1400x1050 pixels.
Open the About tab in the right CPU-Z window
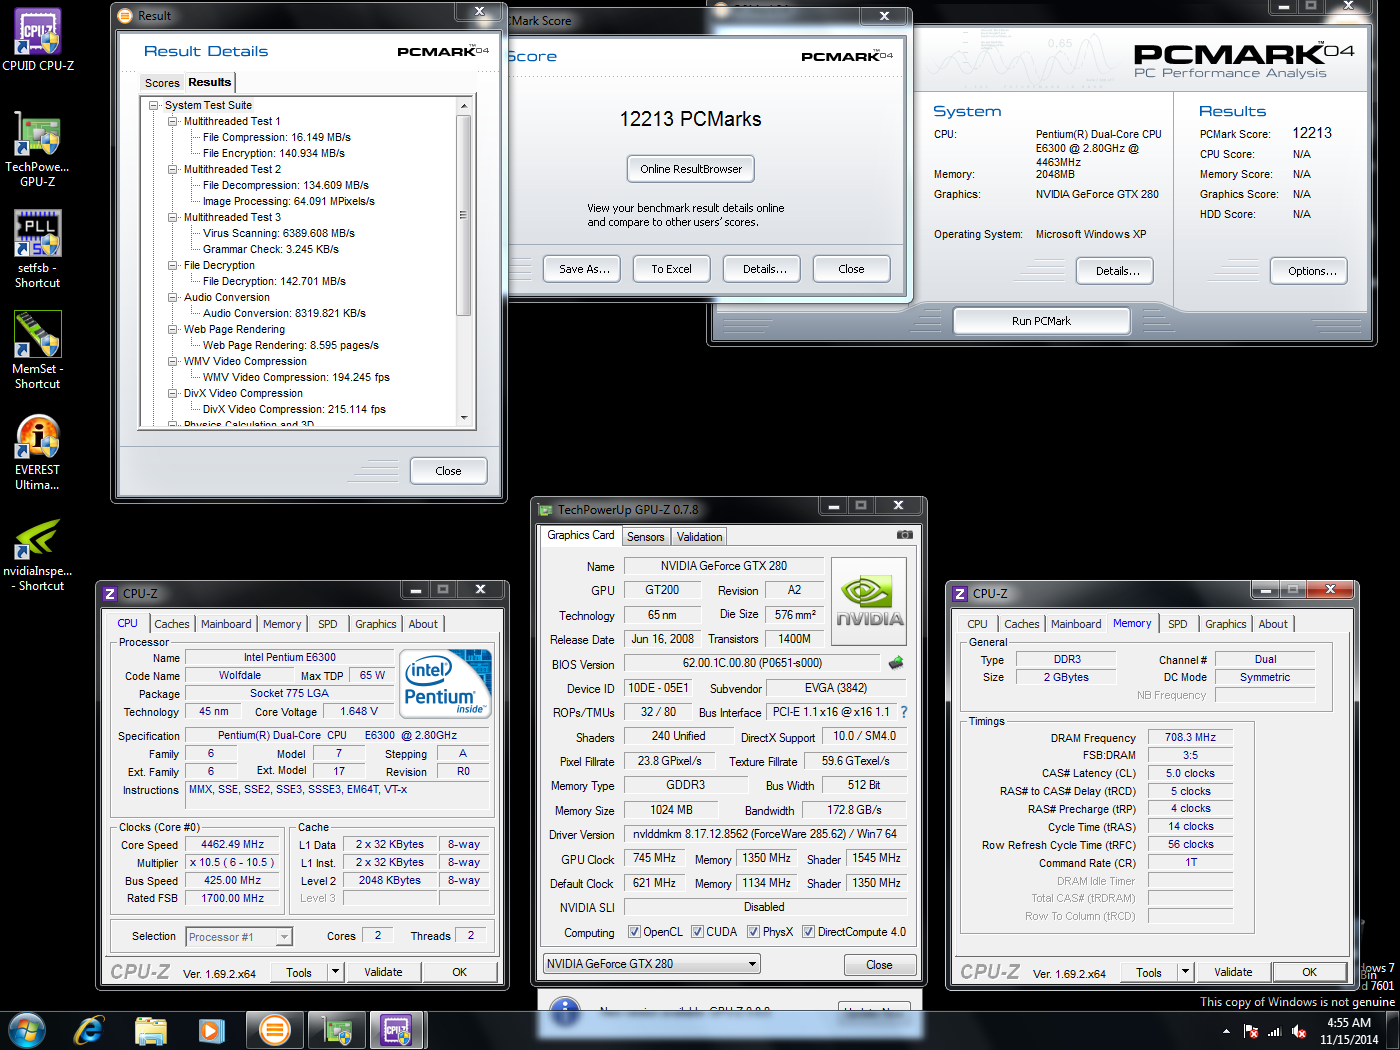click(1273, 624)
